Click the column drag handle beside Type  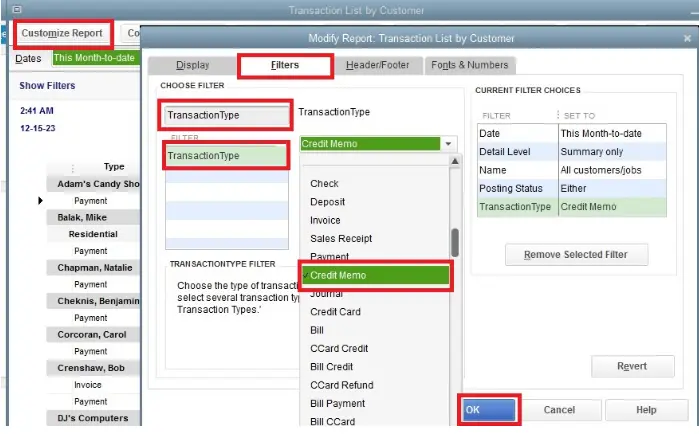point(73,168)
